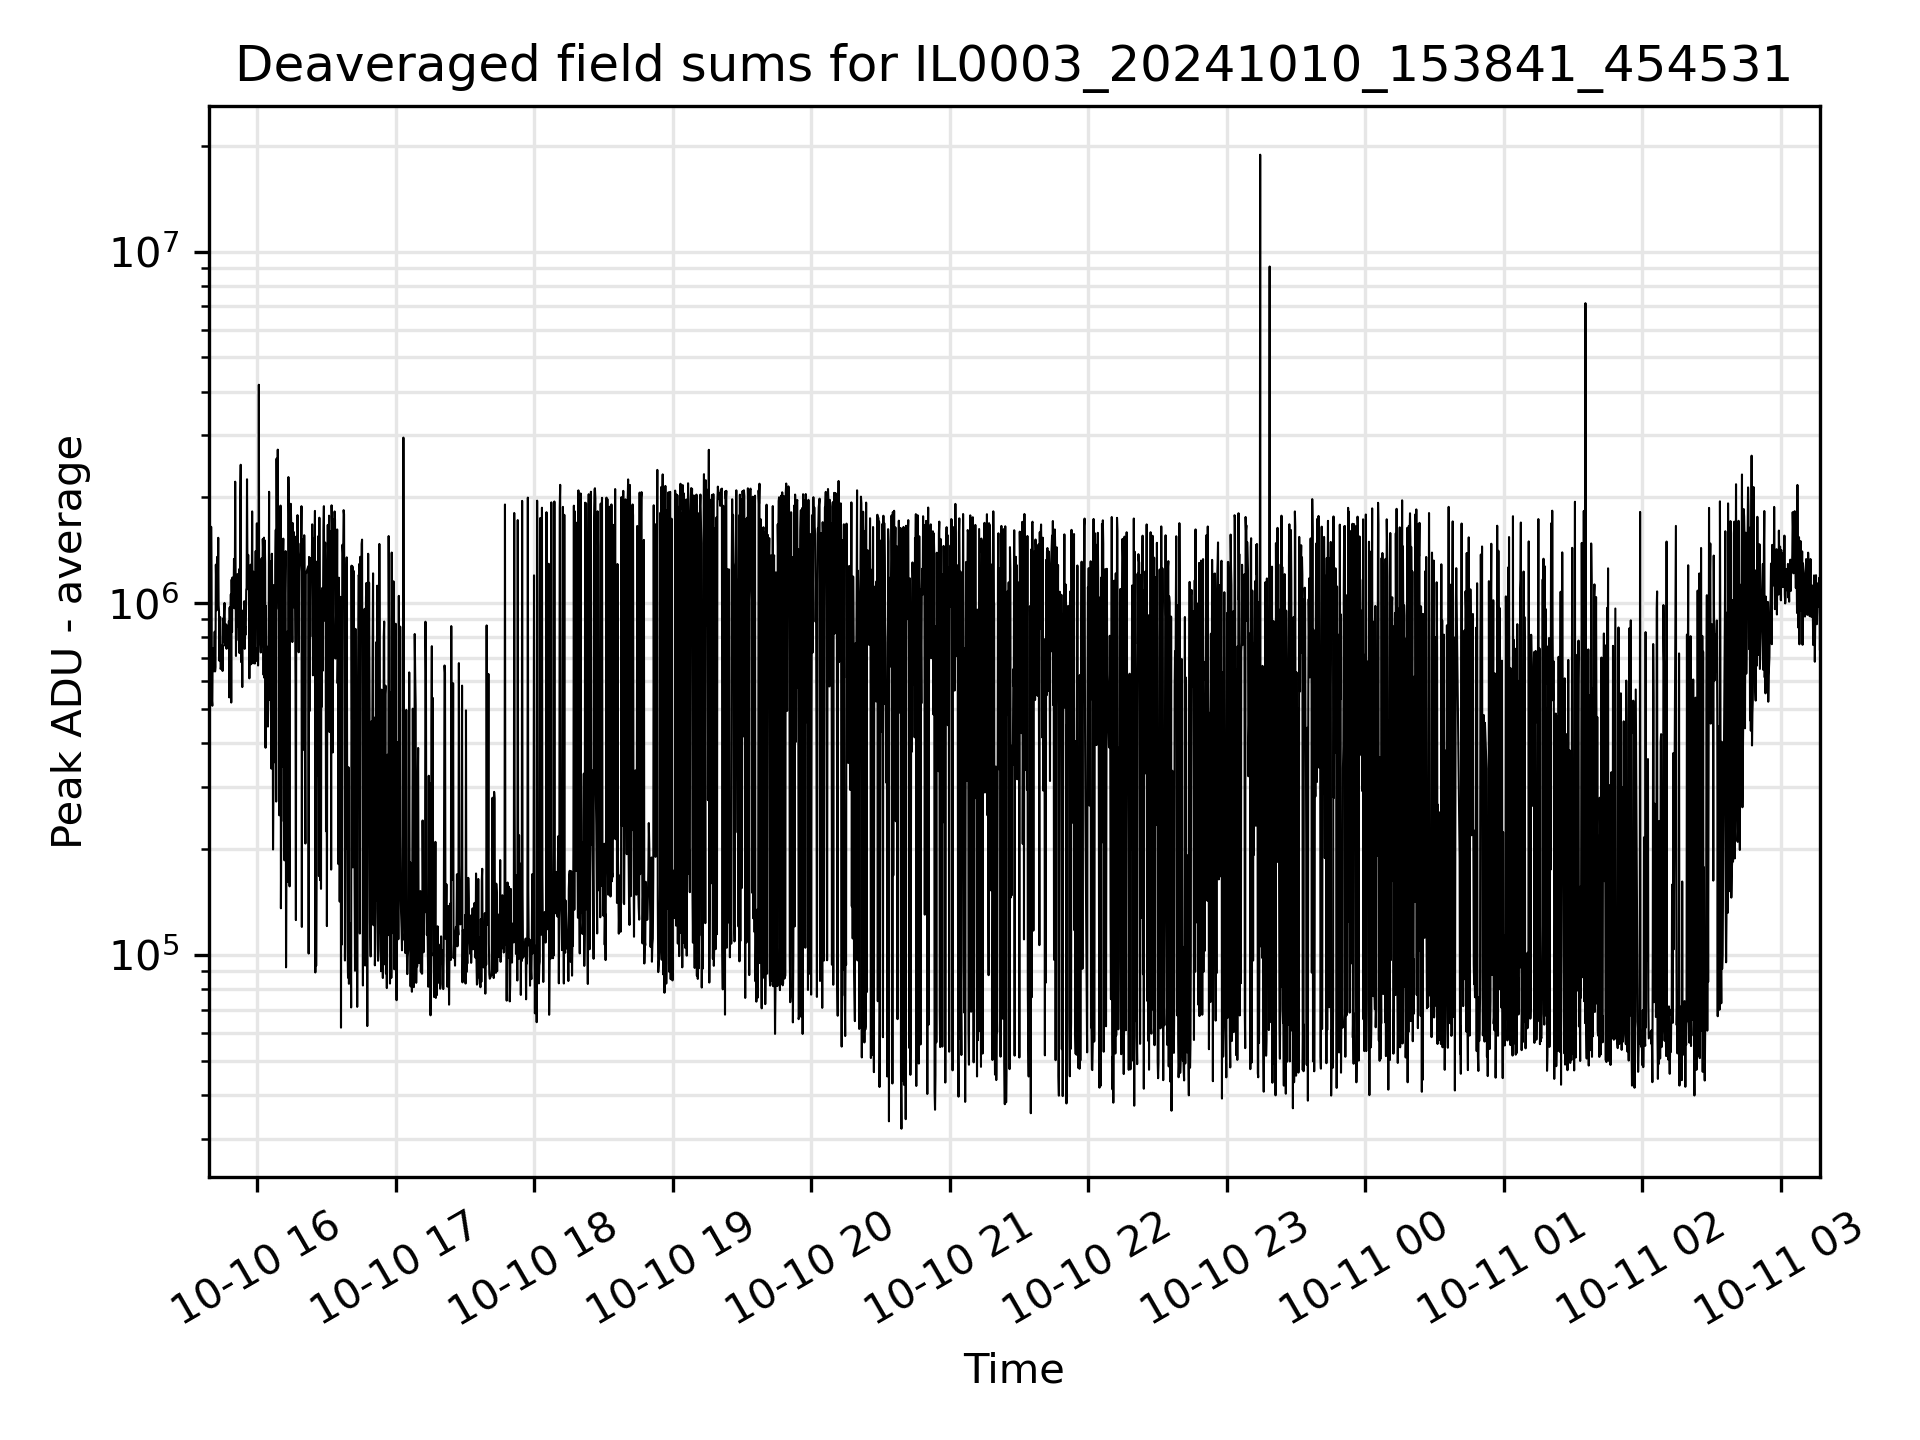The image size is (1920, 1440).
Task: Click the '10-10 19' x-axis tick label
Action: coord(670,1270)
